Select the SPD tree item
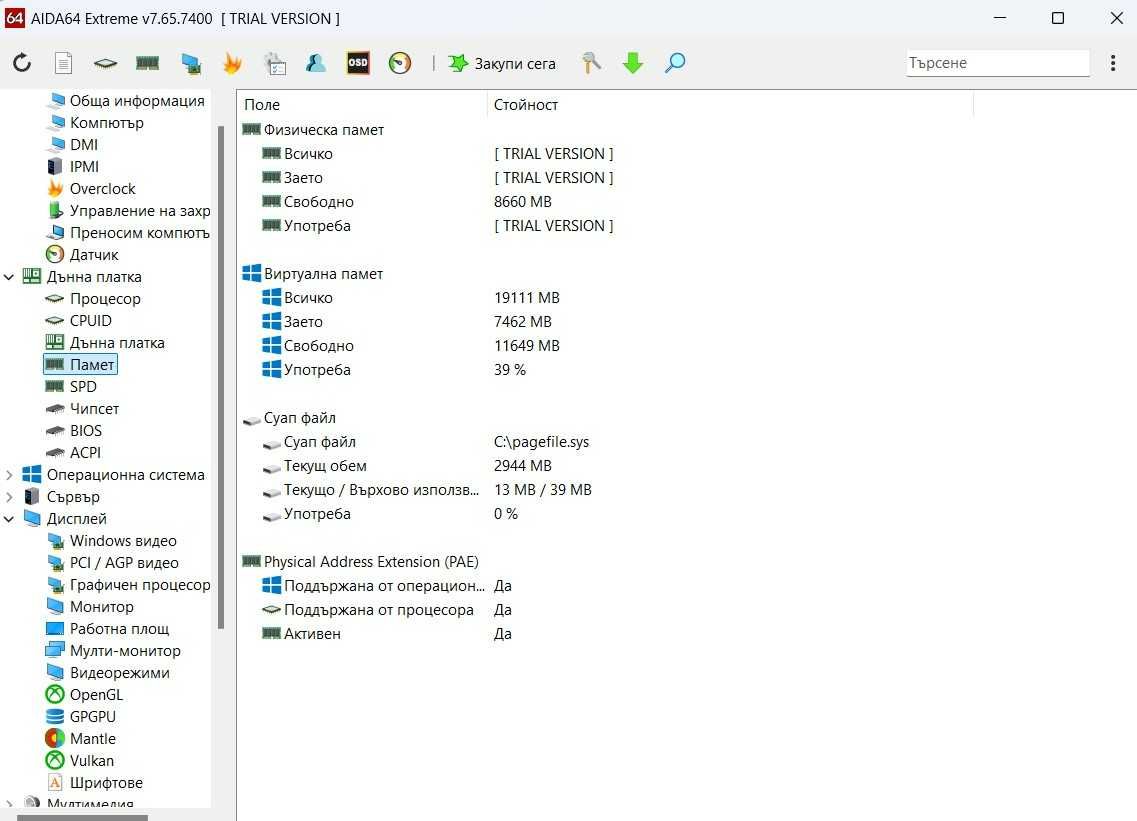This screenshot has width=1137, height=821. [72, 387]
